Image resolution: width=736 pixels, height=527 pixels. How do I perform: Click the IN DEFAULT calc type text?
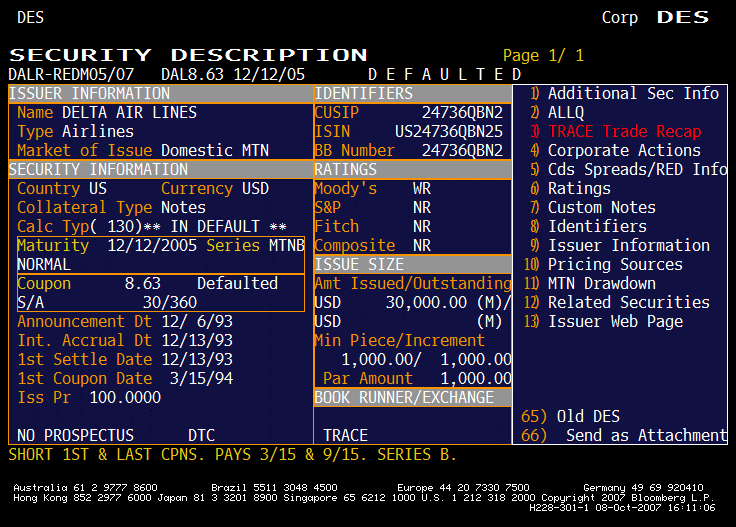[x=215, y=227]
